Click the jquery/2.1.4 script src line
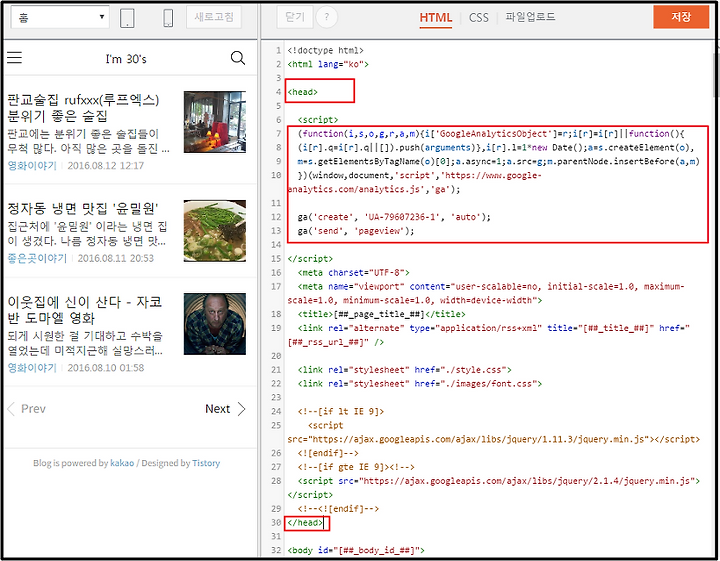 tap(499, 481)
